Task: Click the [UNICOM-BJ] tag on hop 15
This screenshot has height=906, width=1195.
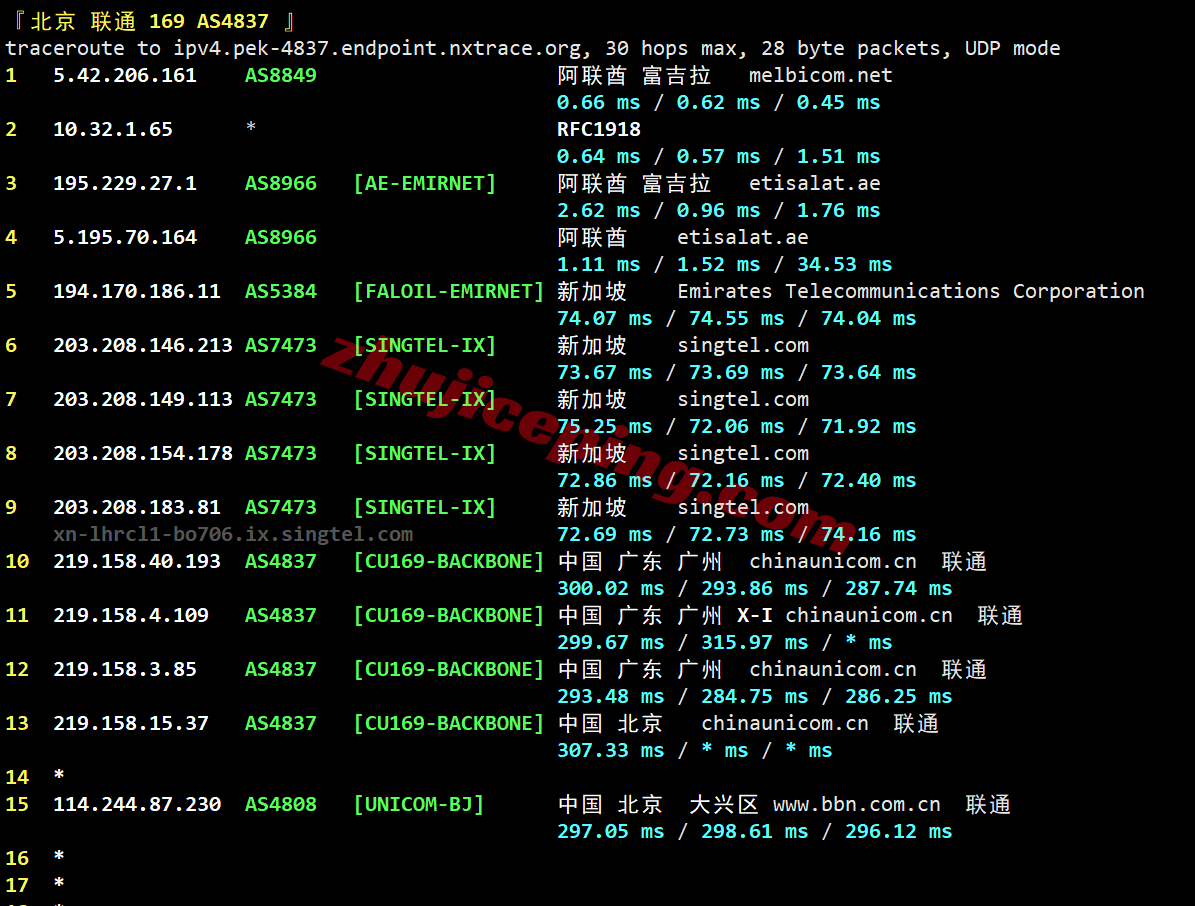Action: [x=418, y=804]
